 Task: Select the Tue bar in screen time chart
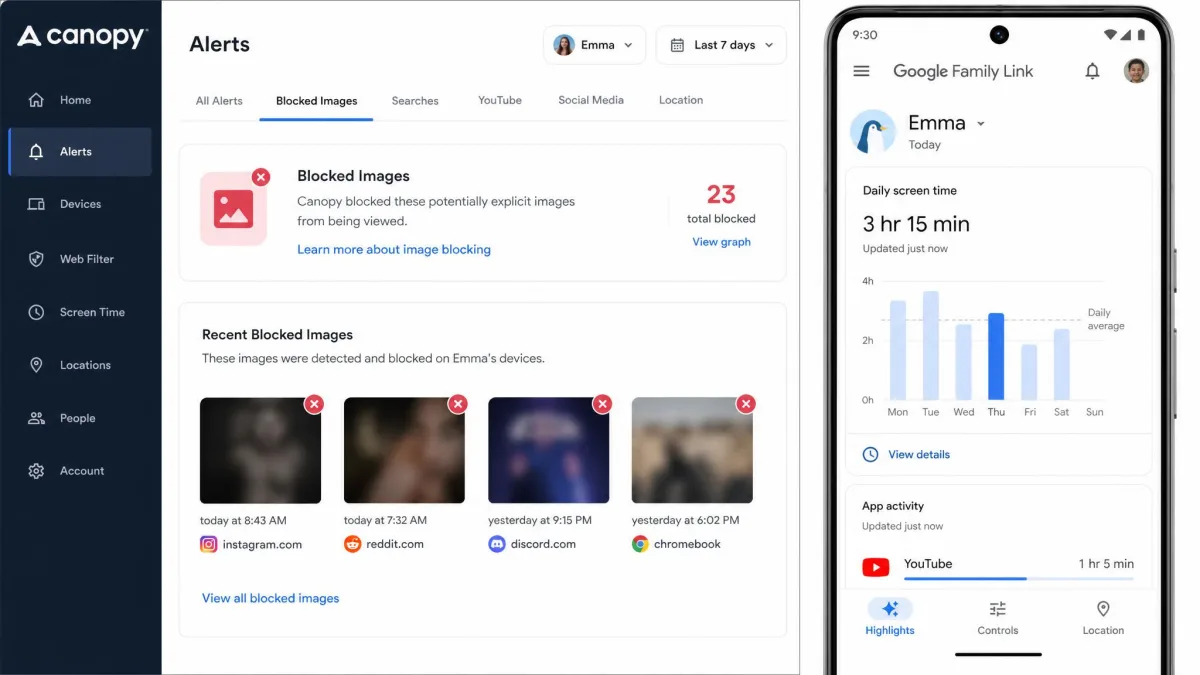(931, 346)
